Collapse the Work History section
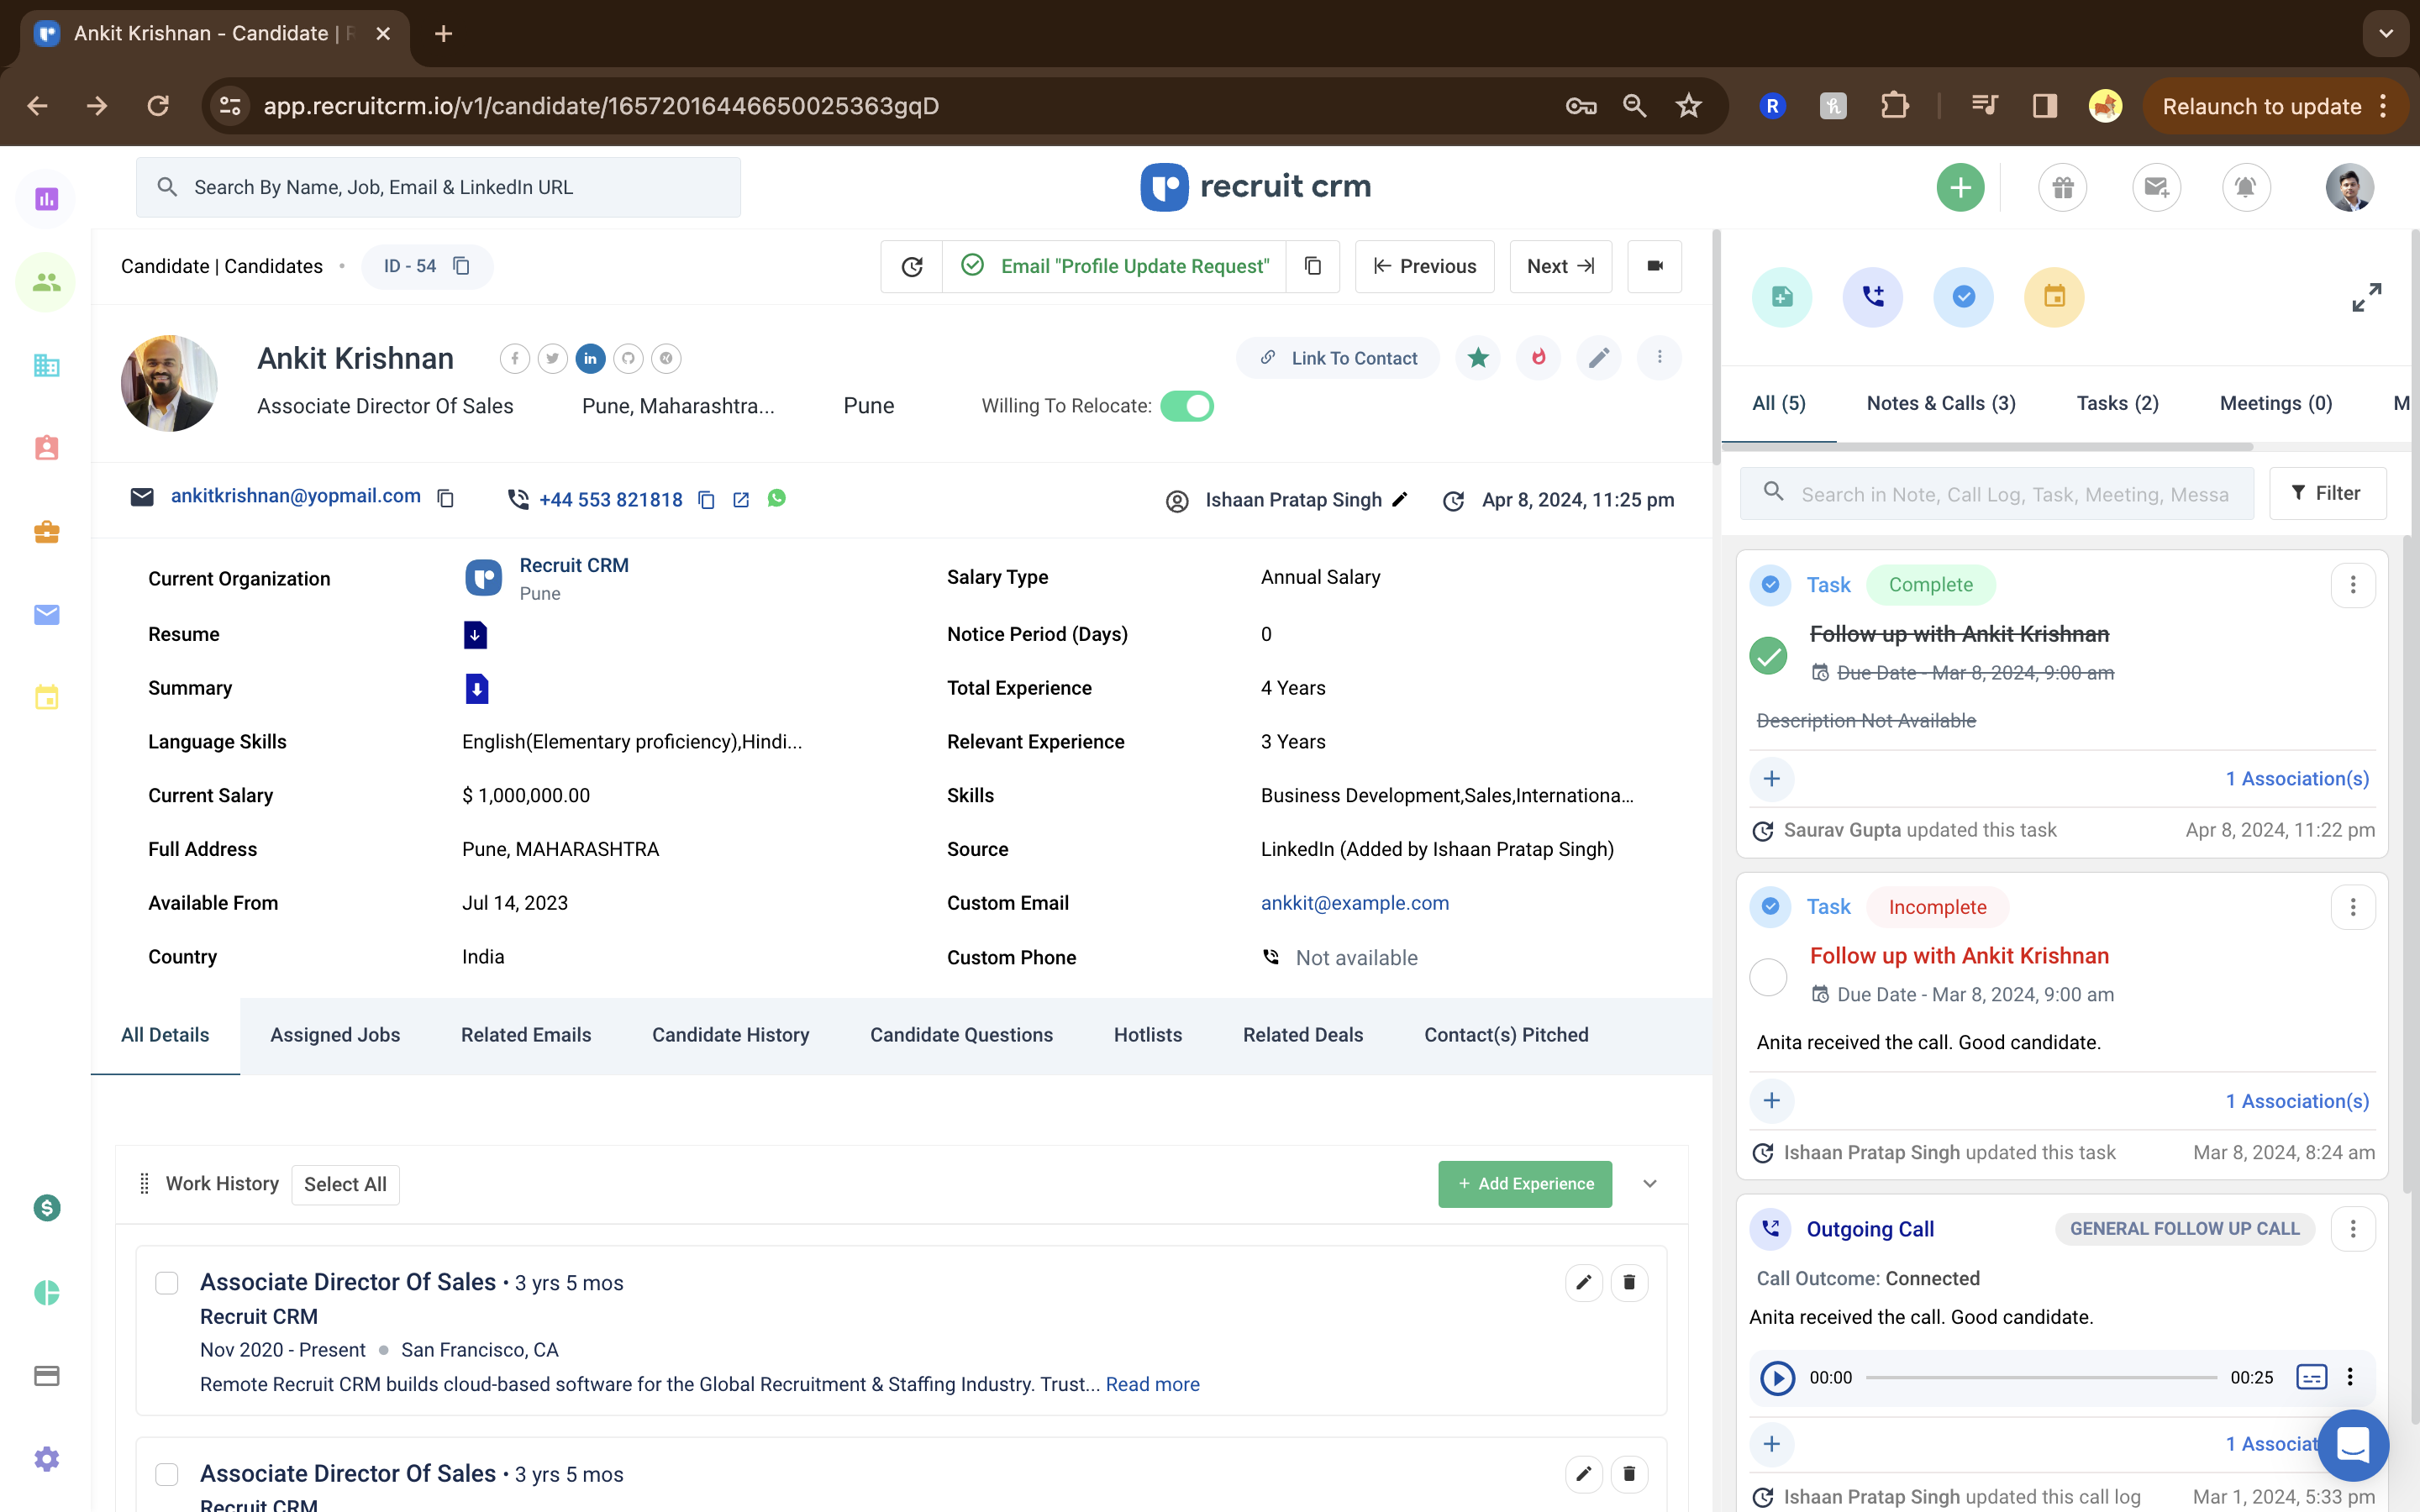Viewport: 2420px width, 1512px height. coord(1650,1183)
